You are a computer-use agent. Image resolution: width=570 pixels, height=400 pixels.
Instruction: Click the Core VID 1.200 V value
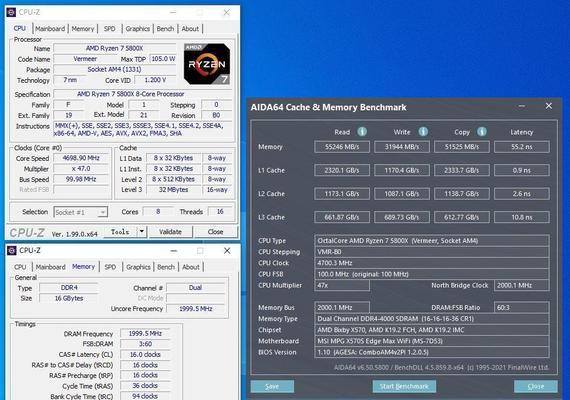(x=155, y=80)
